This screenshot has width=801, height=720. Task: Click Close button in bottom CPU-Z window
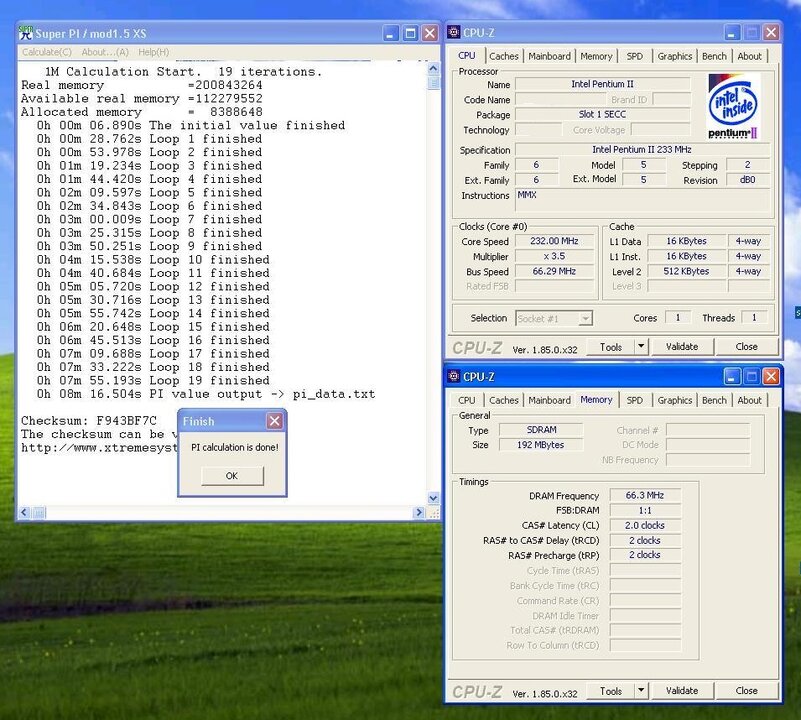point(746,691)
